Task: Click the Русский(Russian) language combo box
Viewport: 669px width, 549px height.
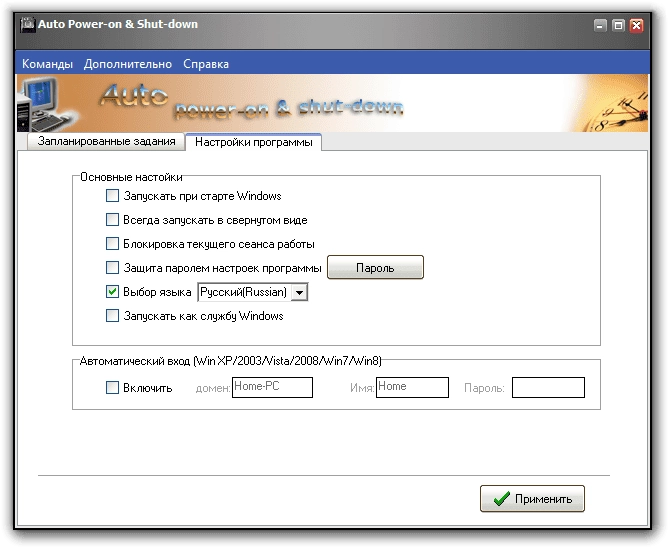Action: (252, 292)
